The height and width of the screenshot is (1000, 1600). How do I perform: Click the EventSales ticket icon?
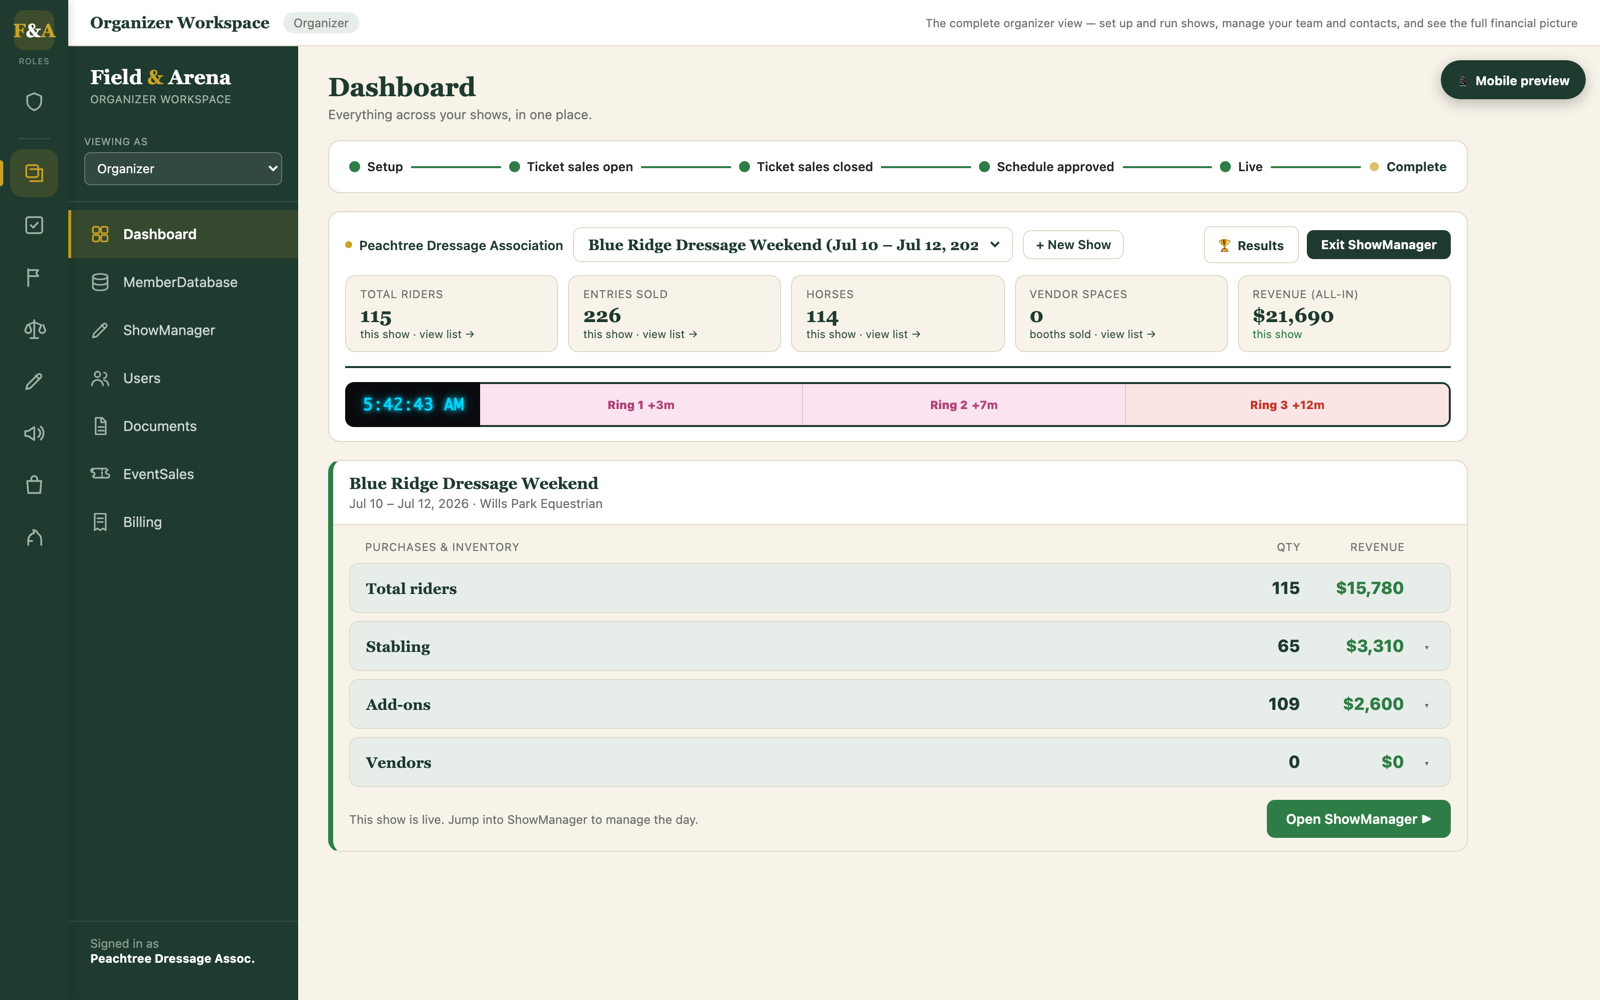point(100,474)
